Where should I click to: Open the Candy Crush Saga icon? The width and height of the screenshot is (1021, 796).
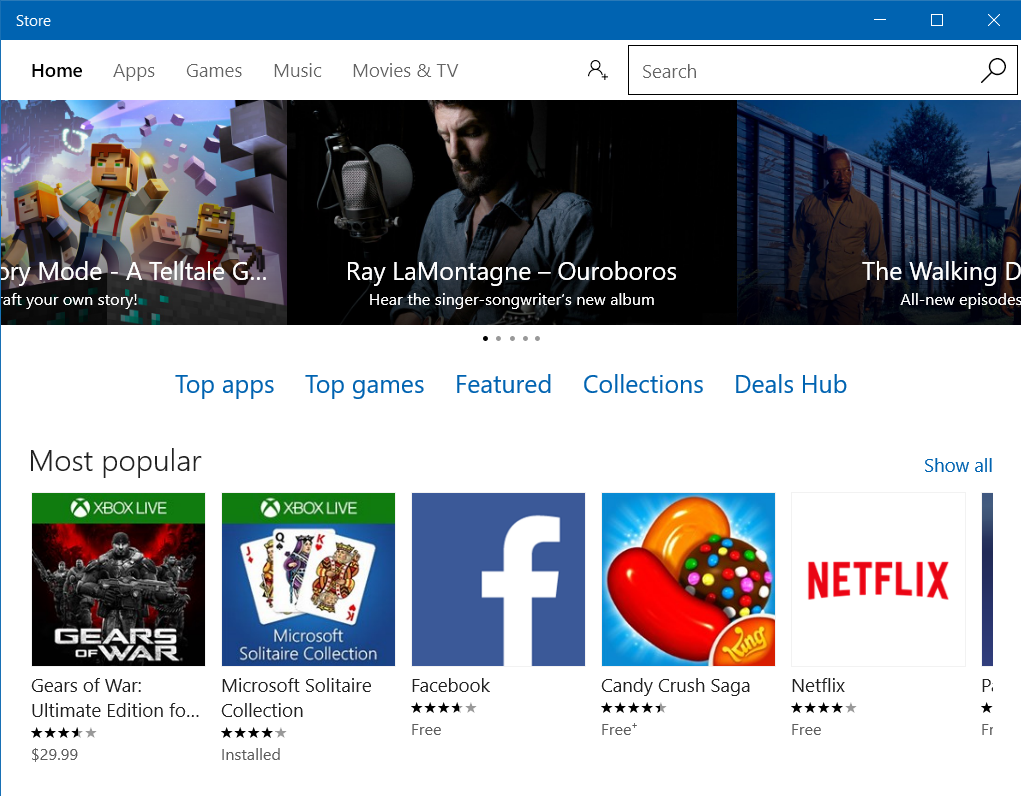[688, 579]
